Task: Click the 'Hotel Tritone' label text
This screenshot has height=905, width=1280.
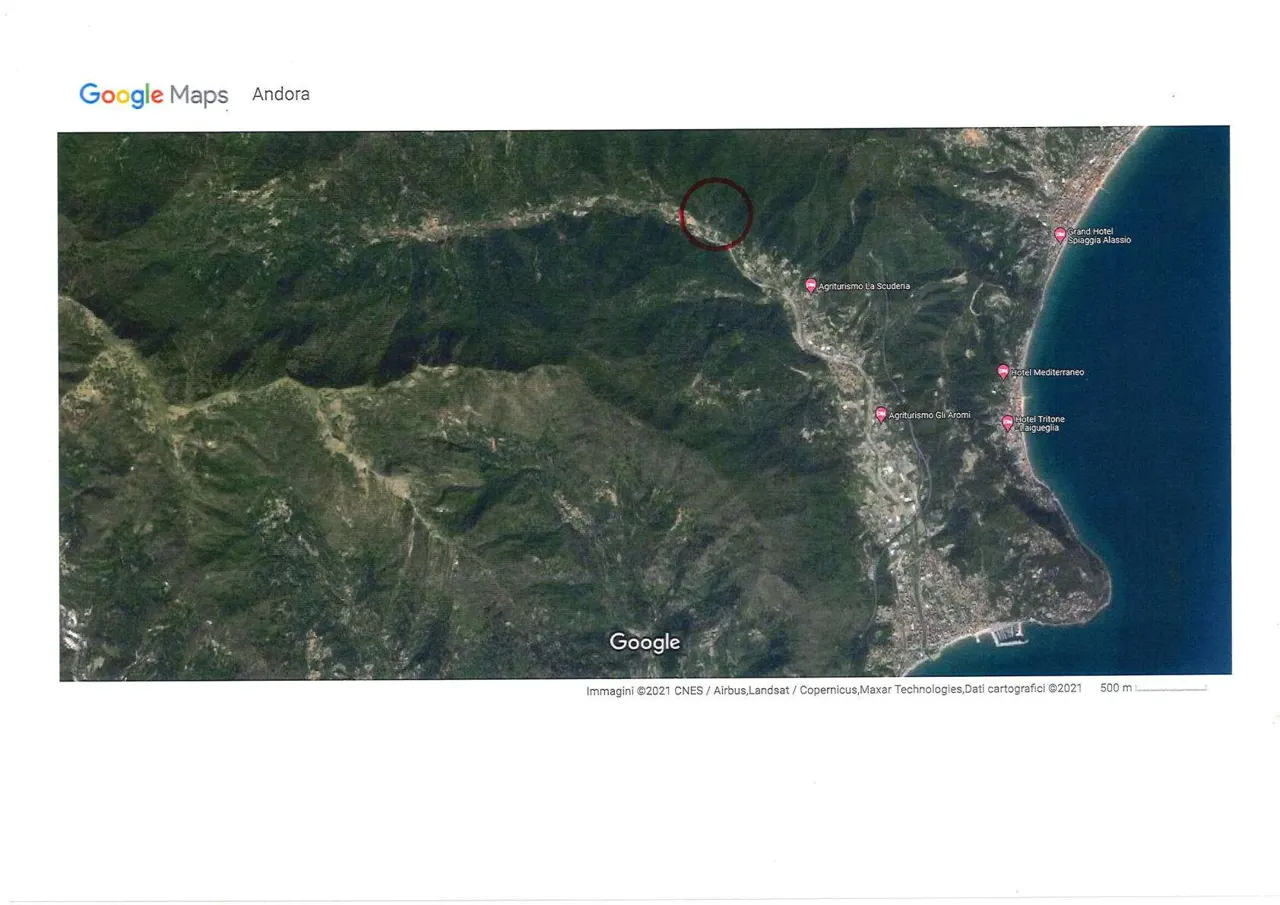Action: 1040,419
